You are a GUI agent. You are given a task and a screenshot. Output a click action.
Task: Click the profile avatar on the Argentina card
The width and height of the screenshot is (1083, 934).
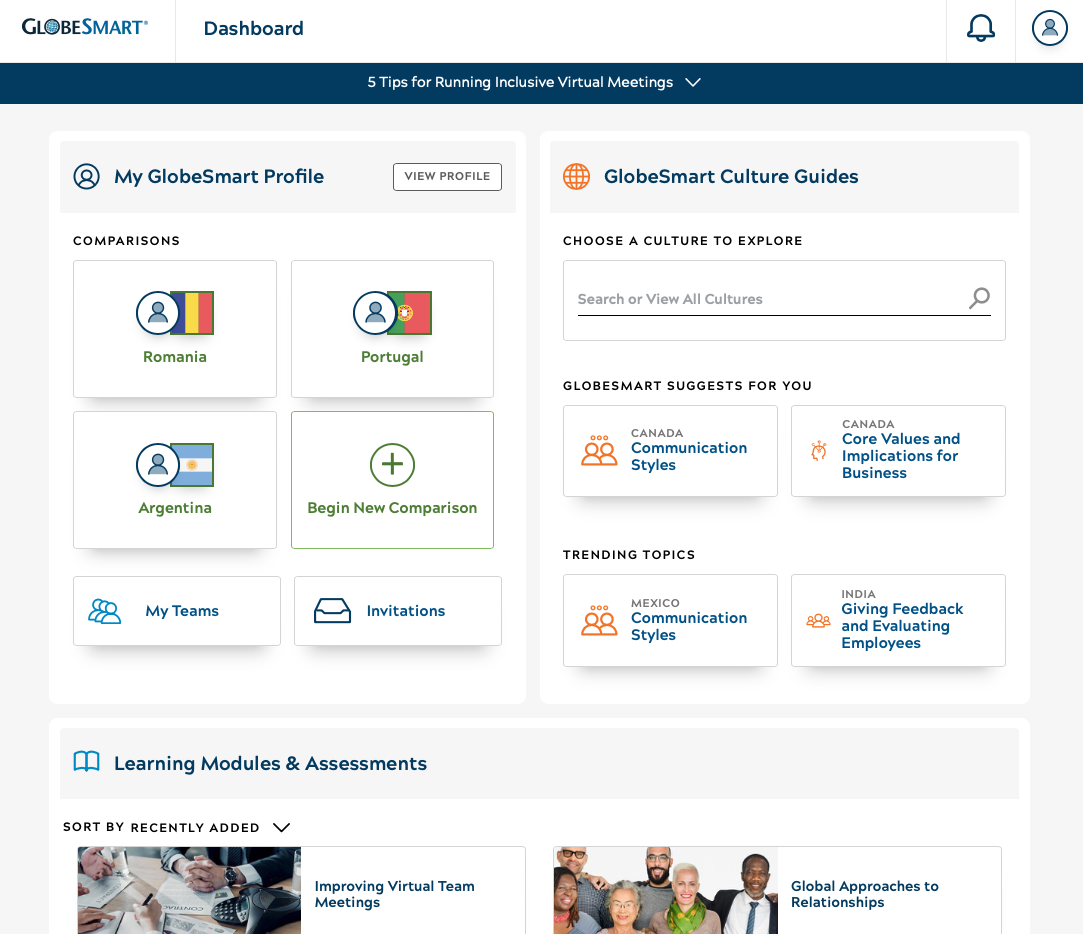[157, 465]
